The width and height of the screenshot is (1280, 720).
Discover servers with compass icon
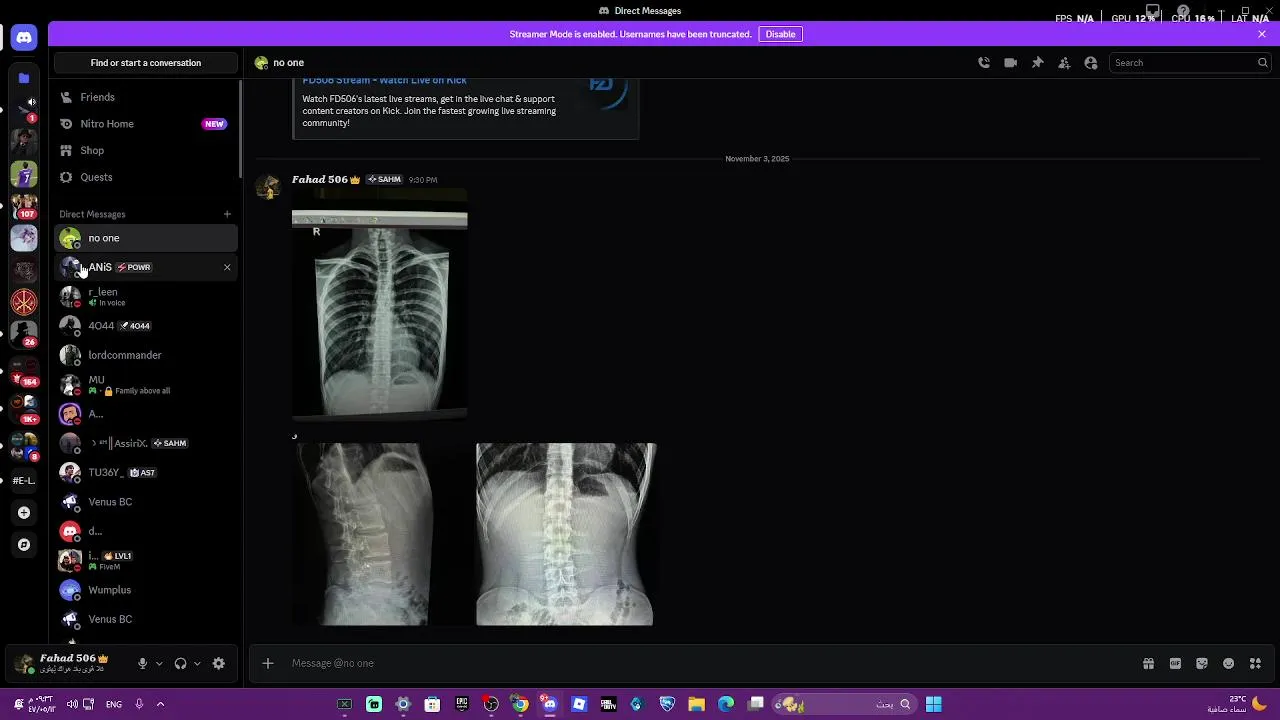[x=24, y=545]
